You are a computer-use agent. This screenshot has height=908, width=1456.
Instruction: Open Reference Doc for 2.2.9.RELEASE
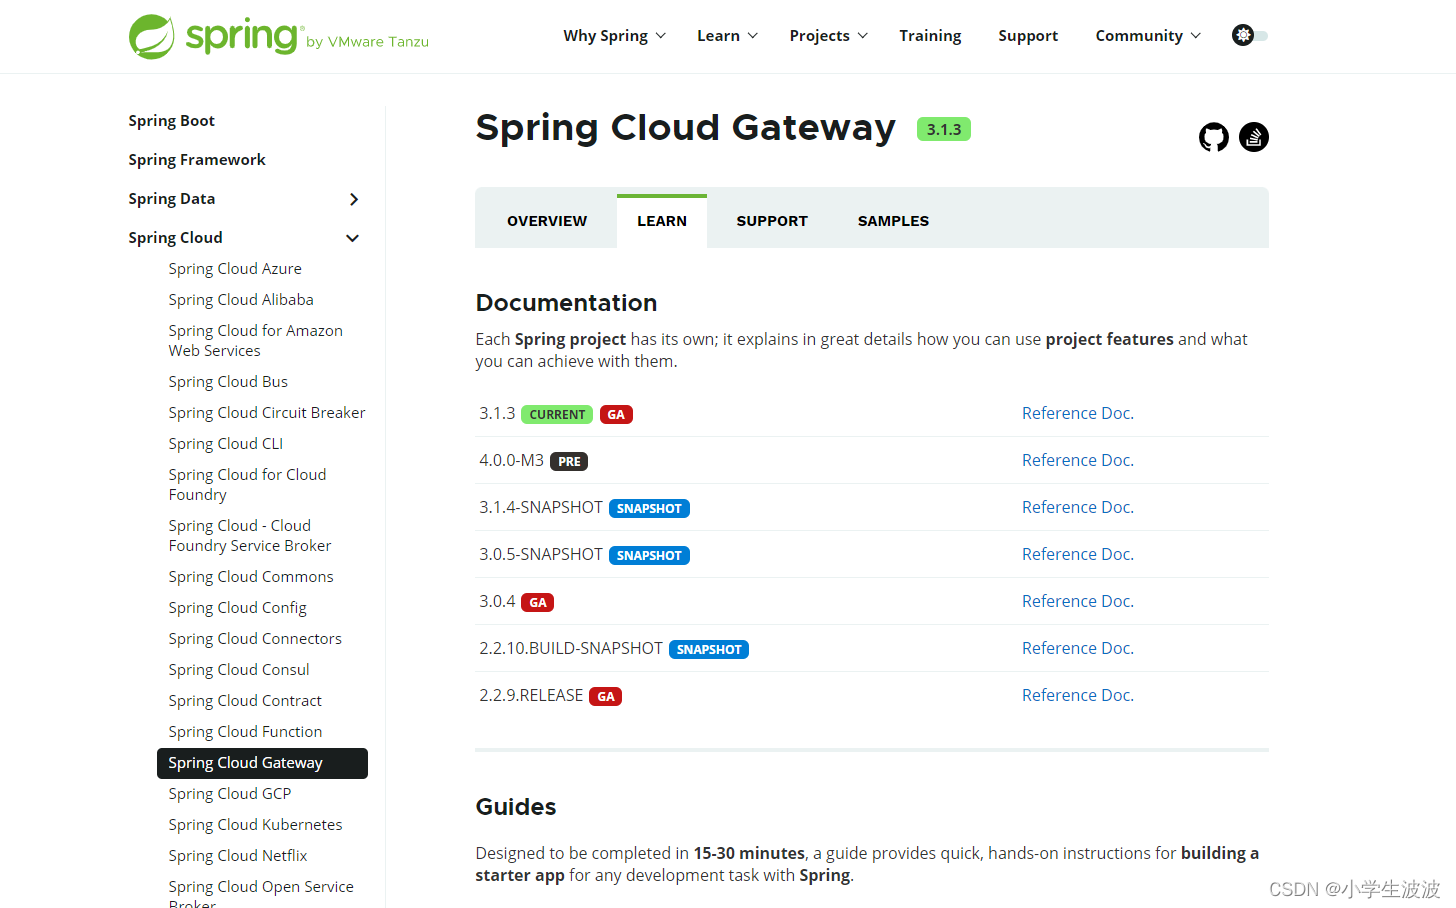pyautogui.click(x=1077, y=695)
